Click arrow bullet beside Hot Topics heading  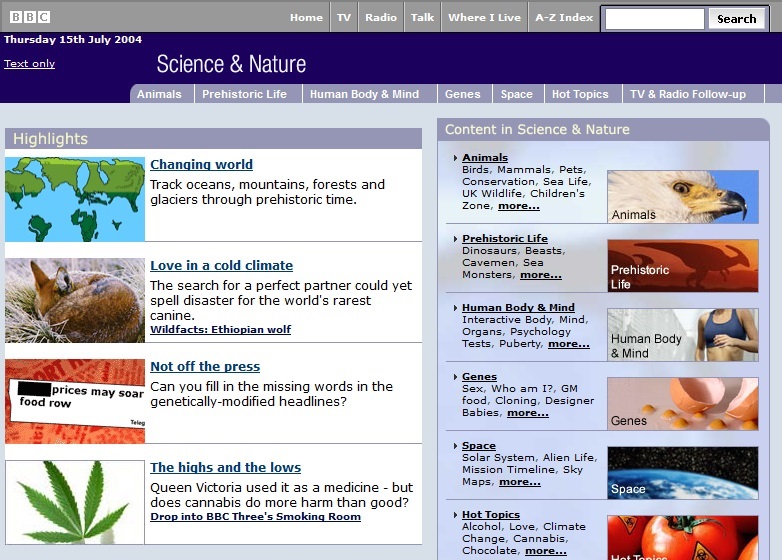pyautogui.click(x=455, y=516)
